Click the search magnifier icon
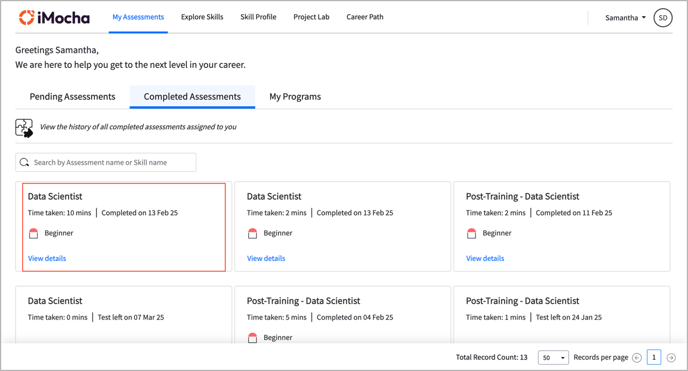The image size is (688, 371). pos(25,162)
